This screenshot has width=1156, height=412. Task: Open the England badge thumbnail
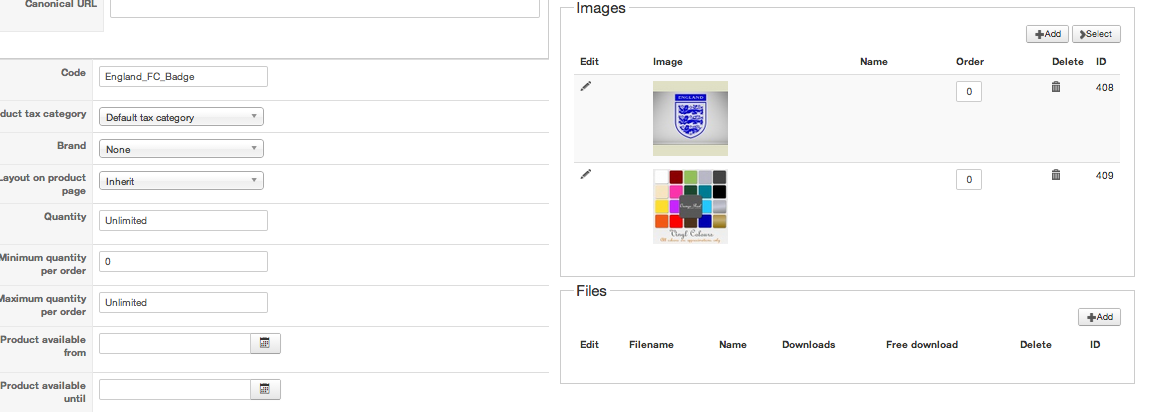pyautogui.click(x=690, y=118)
